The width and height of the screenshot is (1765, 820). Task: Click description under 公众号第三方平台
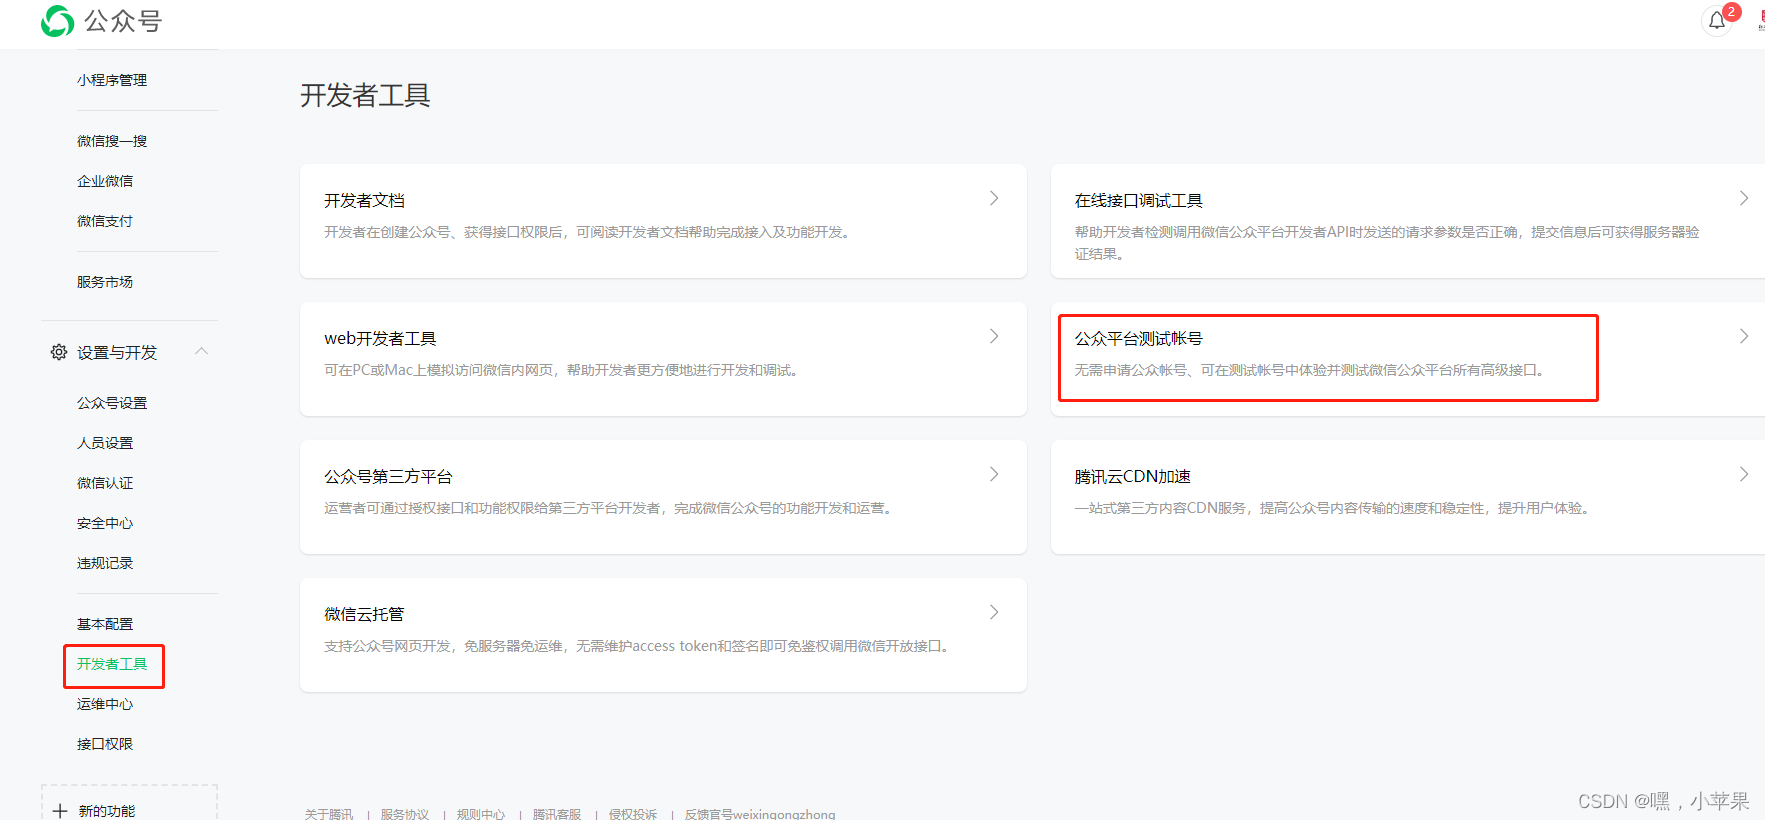click(610, 508)
